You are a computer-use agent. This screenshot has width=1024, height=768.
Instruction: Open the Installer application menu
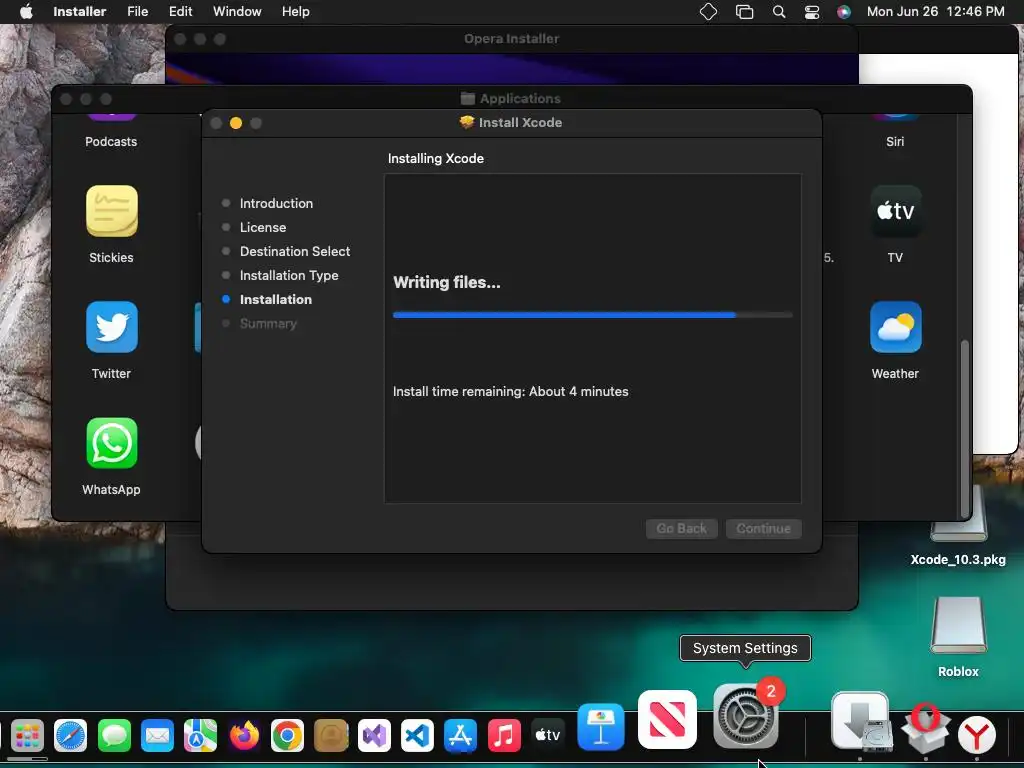pyautogui.click(x=80, y=12)
